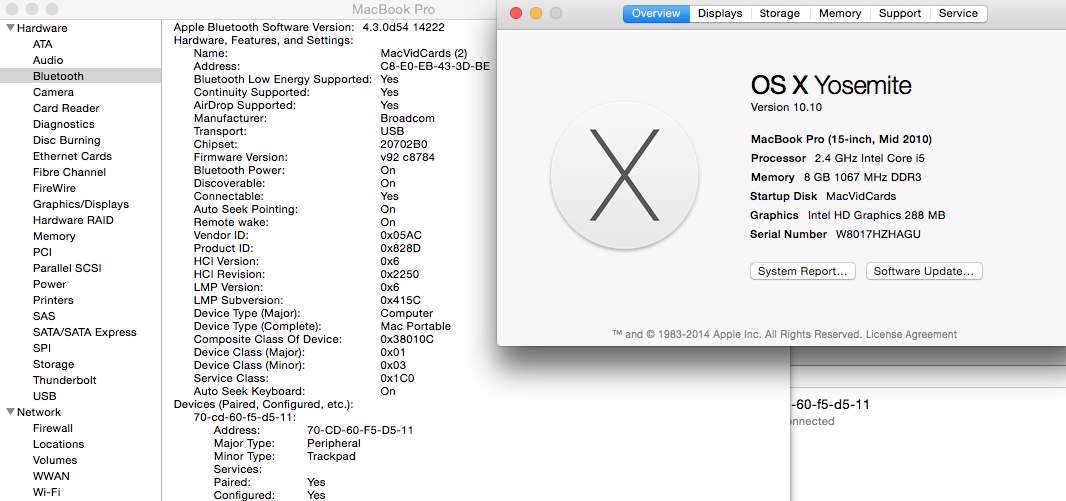
Task: Minimize the About This Mac window
Action: pos(536,13)
